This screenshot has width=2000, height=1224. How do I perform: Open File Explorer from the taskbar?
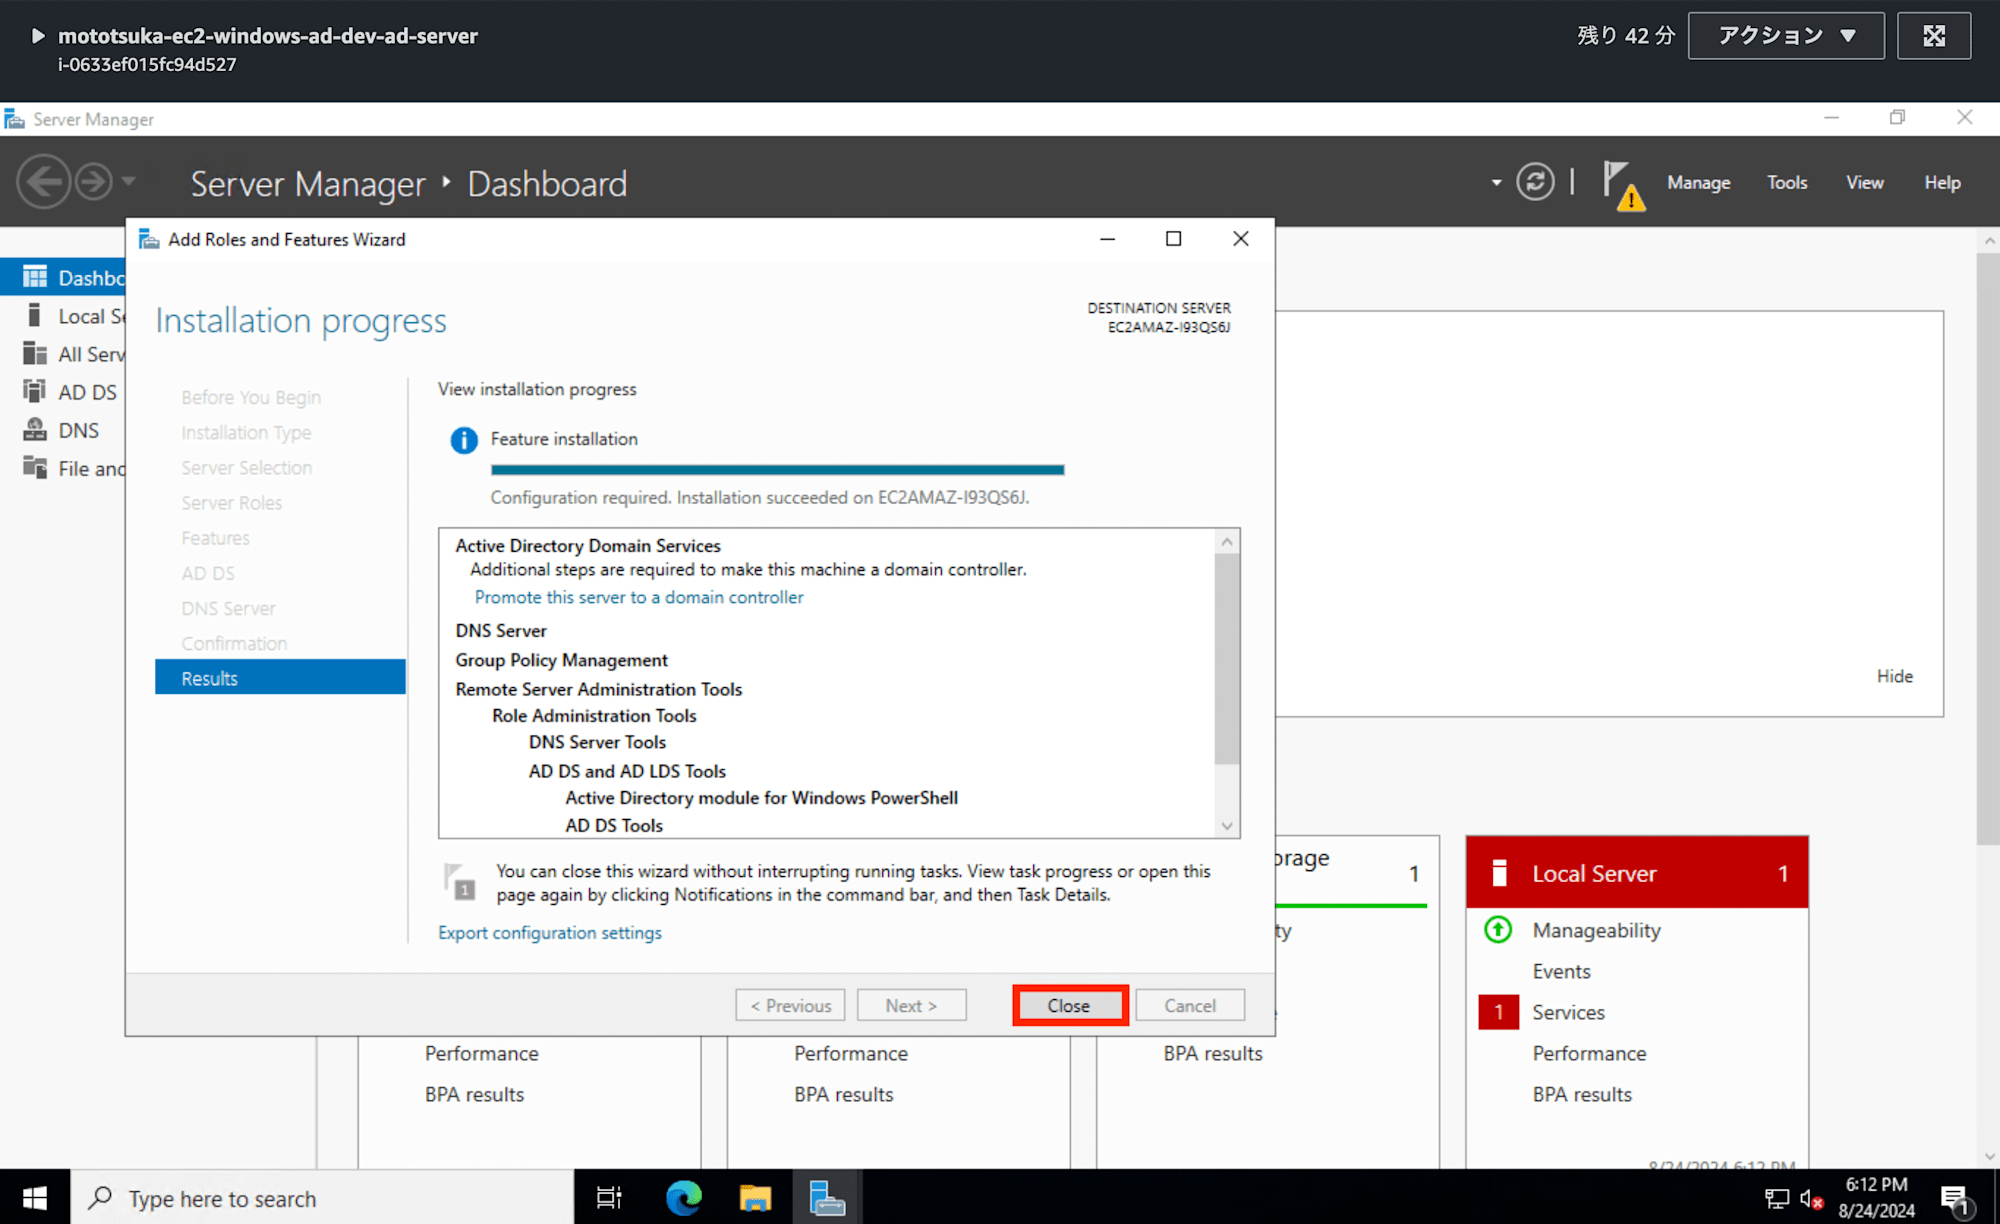coord(755,1197)
